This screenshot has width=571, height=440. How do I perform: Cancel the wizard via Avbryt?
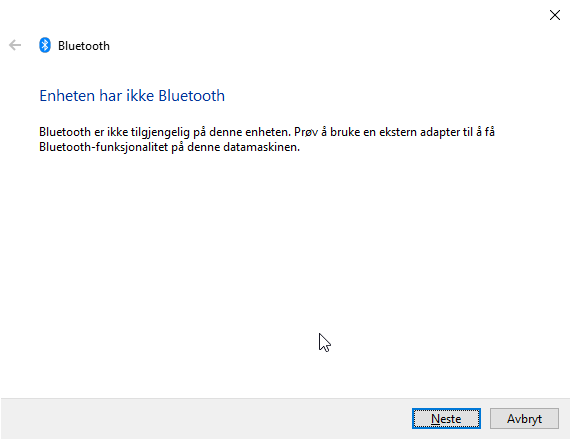[524, 419]
